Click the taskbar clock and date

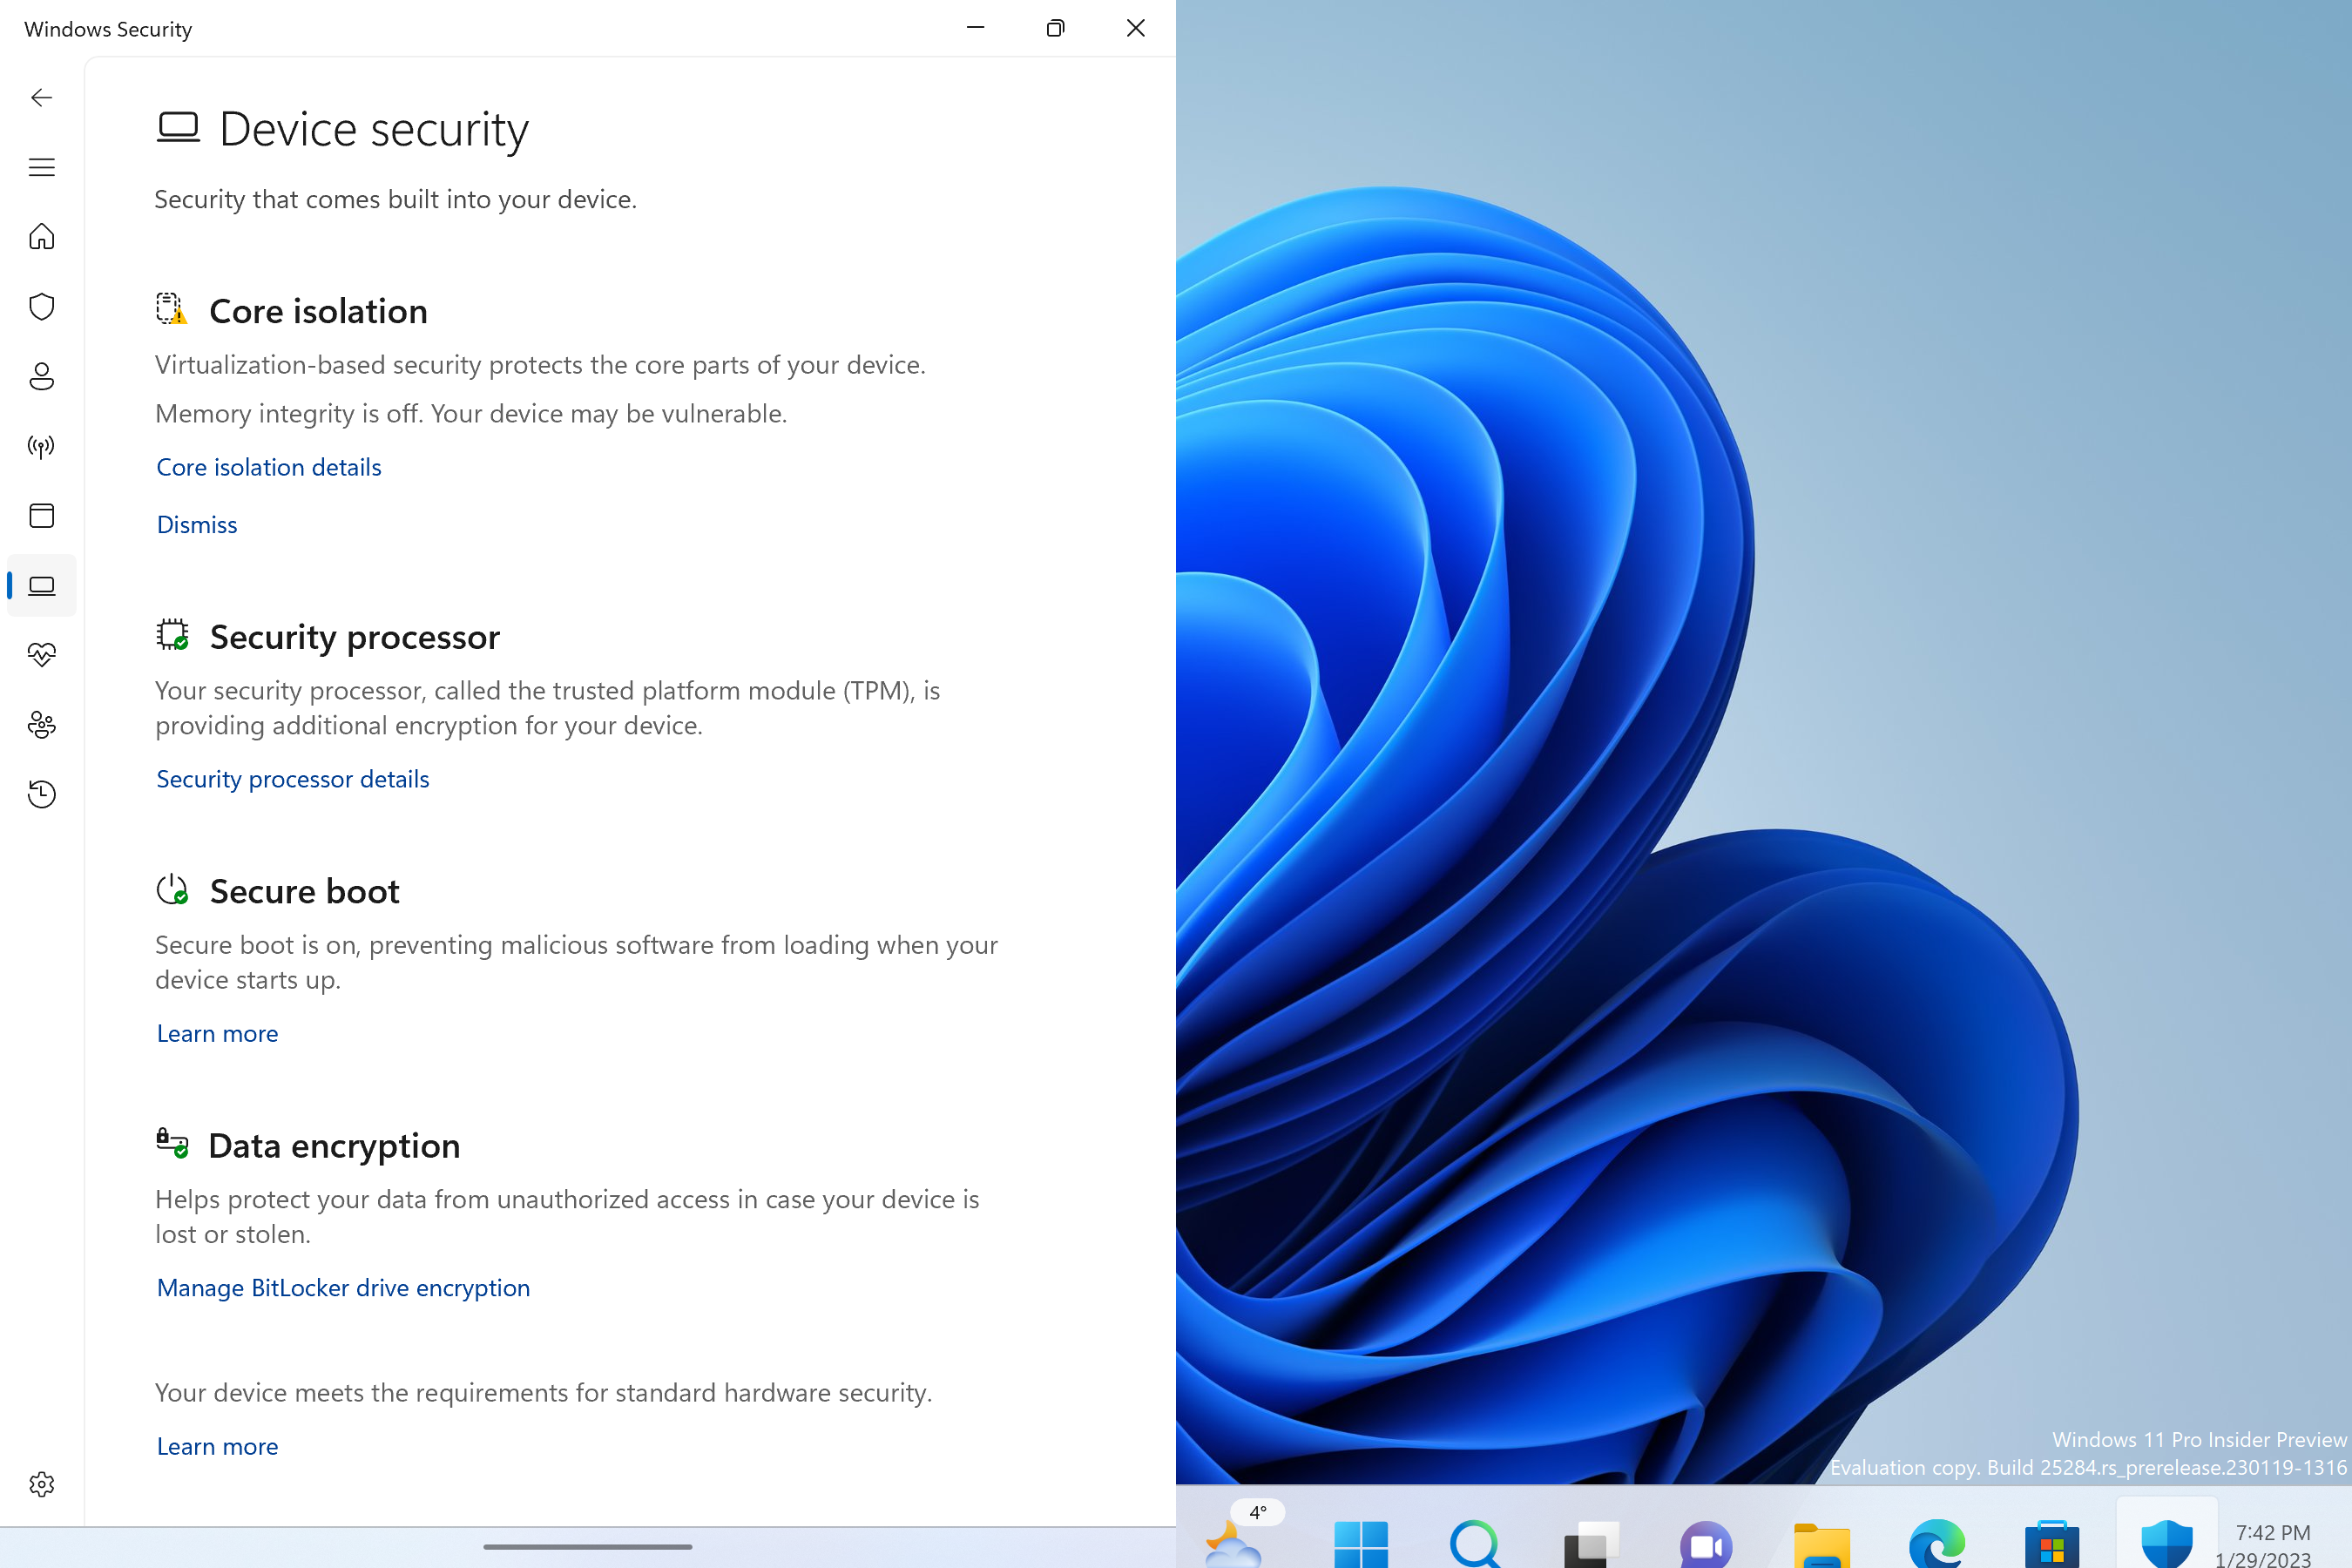click(x=2270, y=1544)
